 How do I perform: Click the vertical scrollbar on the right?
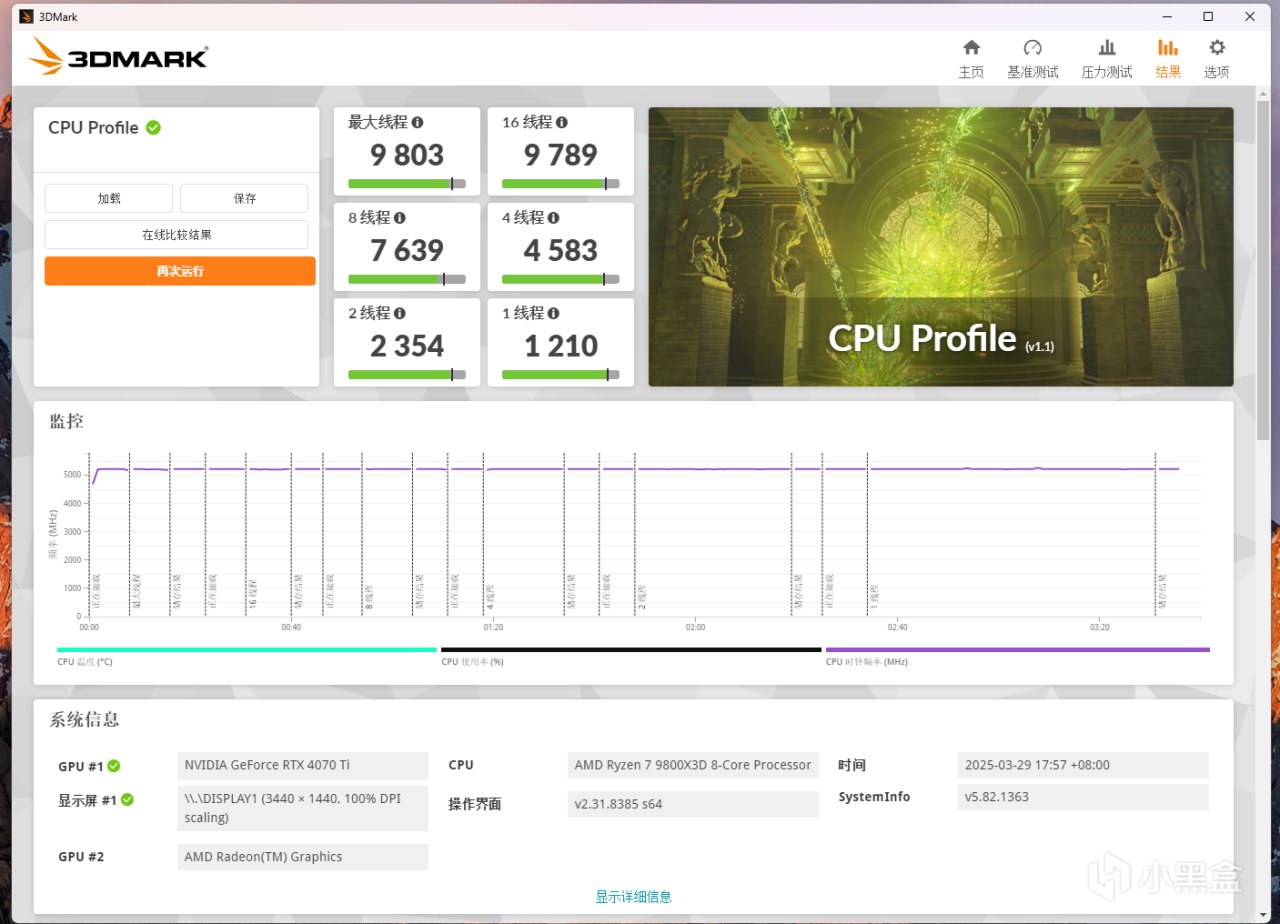tap(1262, 270)
